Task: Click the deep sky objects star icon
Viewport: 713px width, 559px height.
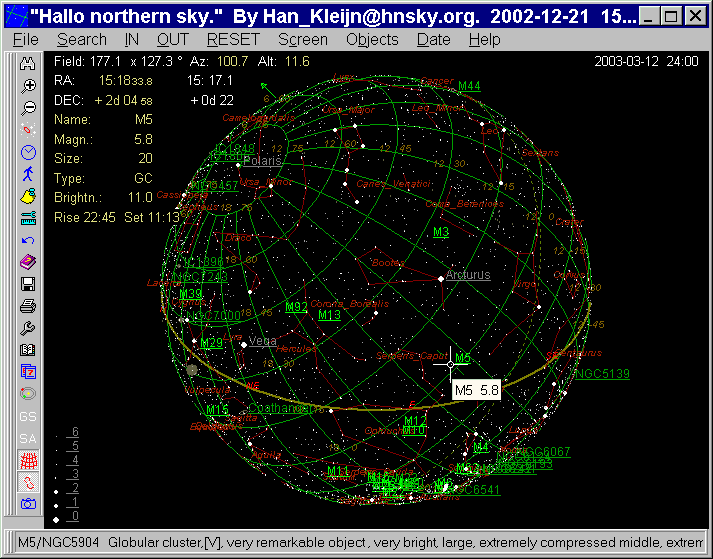Action: 28,130
